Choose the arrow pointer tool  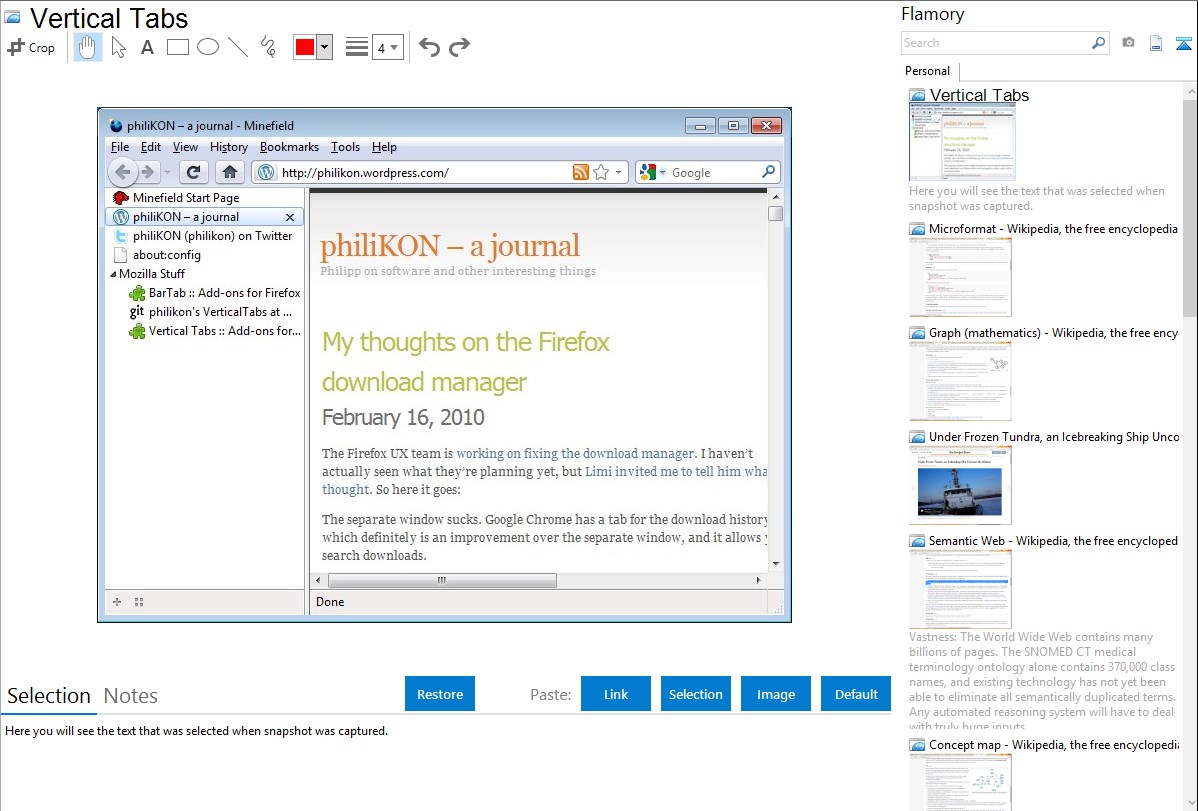[x=118, y=47]
